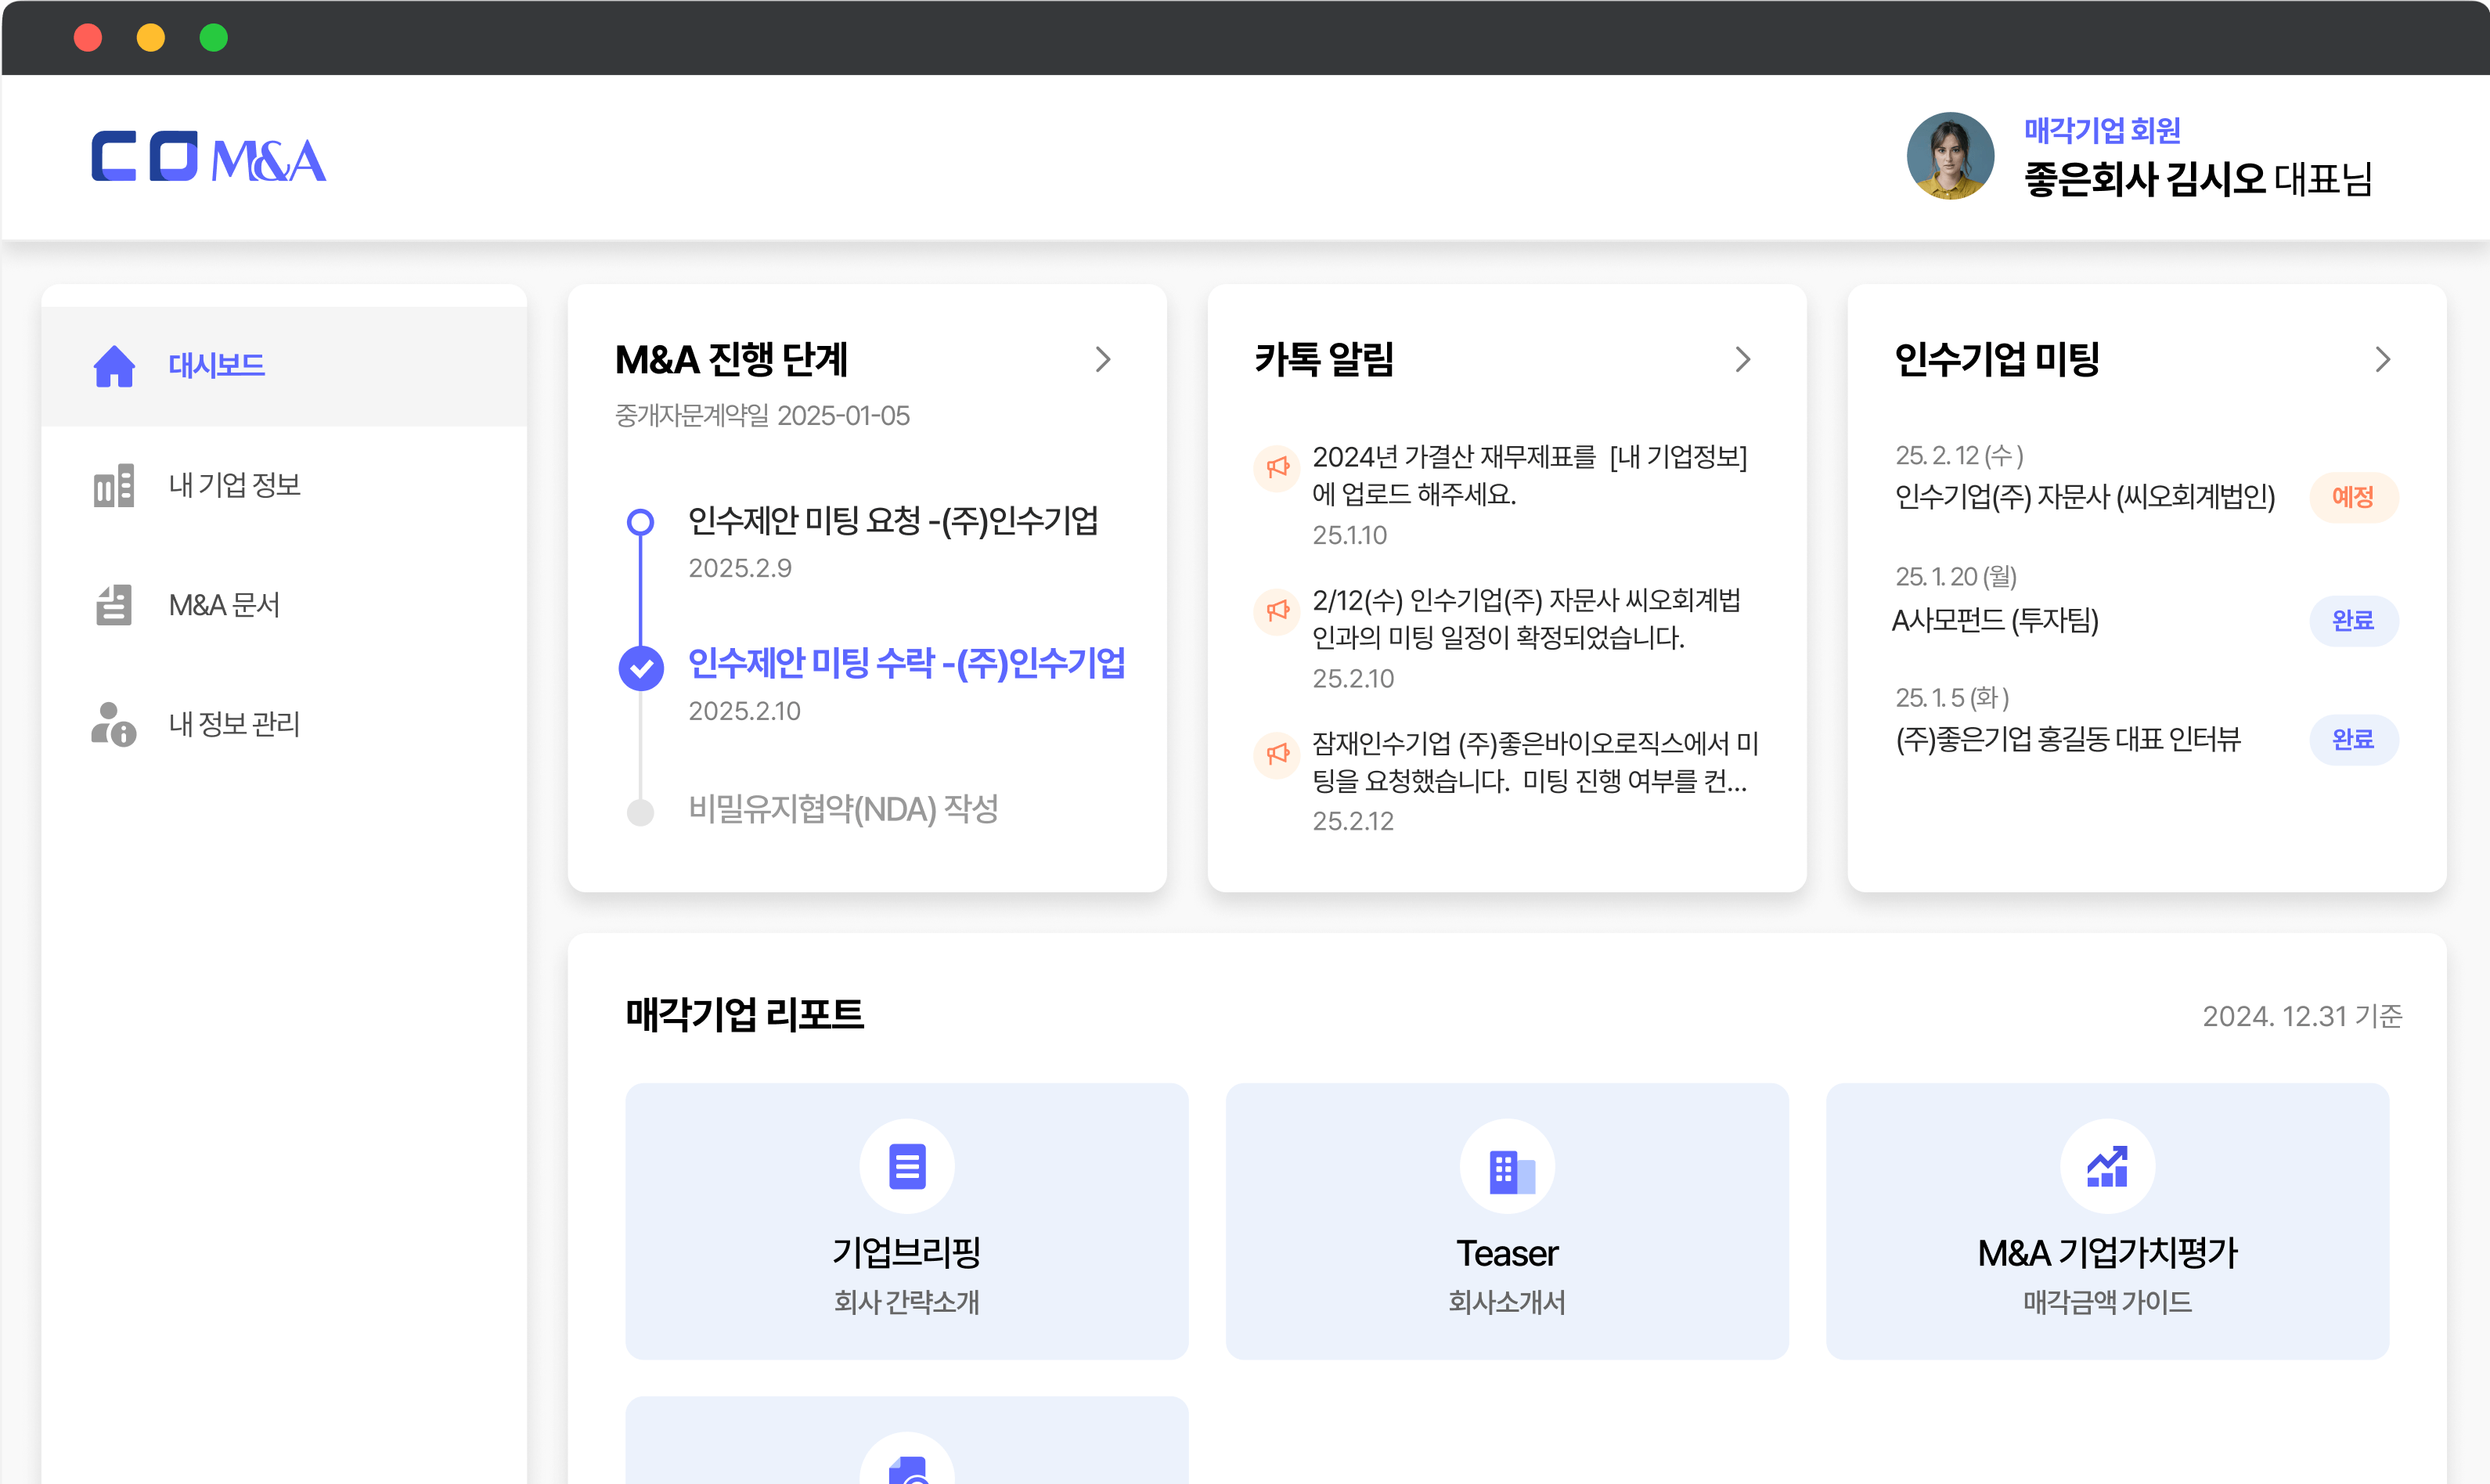This screenshot has width=2490, height=1484.
Task: Click the 인수기업 미팅 heading
Action: click(x=1997, y=360)
